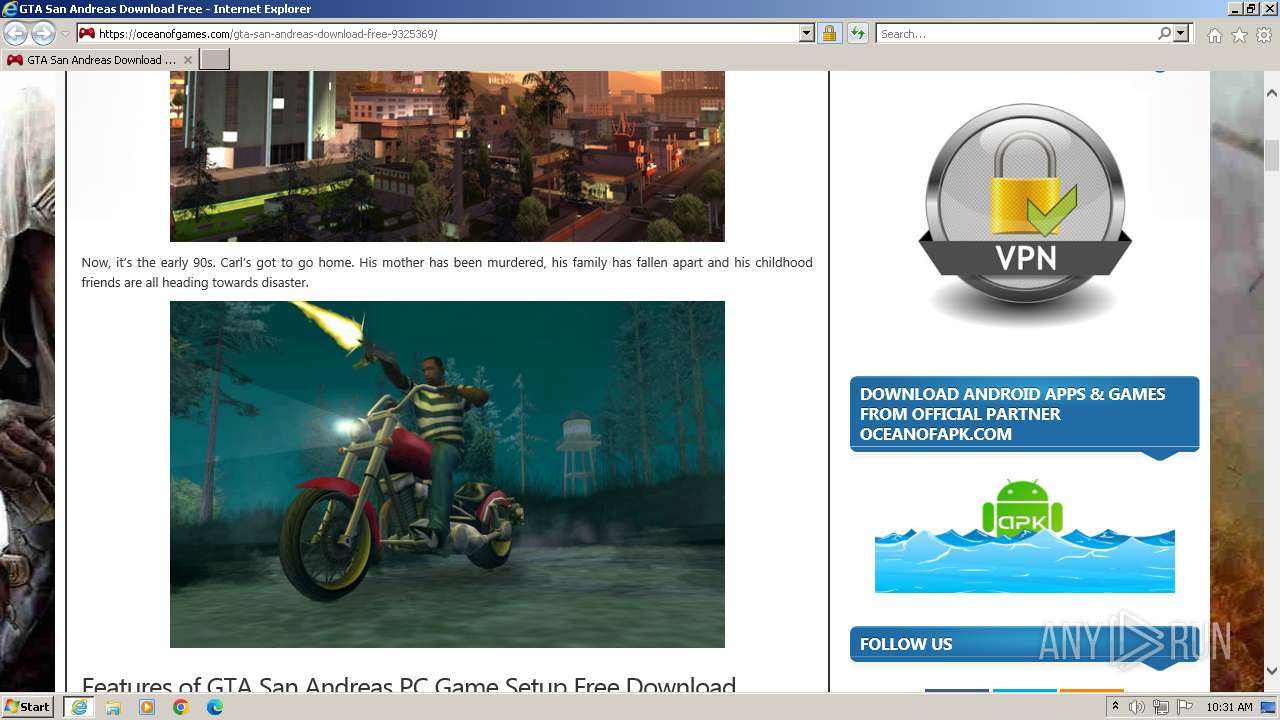This screenshot has width=1280, height=720.
Task: Open a new tab with the blank tab button
Action: (215, 60)
